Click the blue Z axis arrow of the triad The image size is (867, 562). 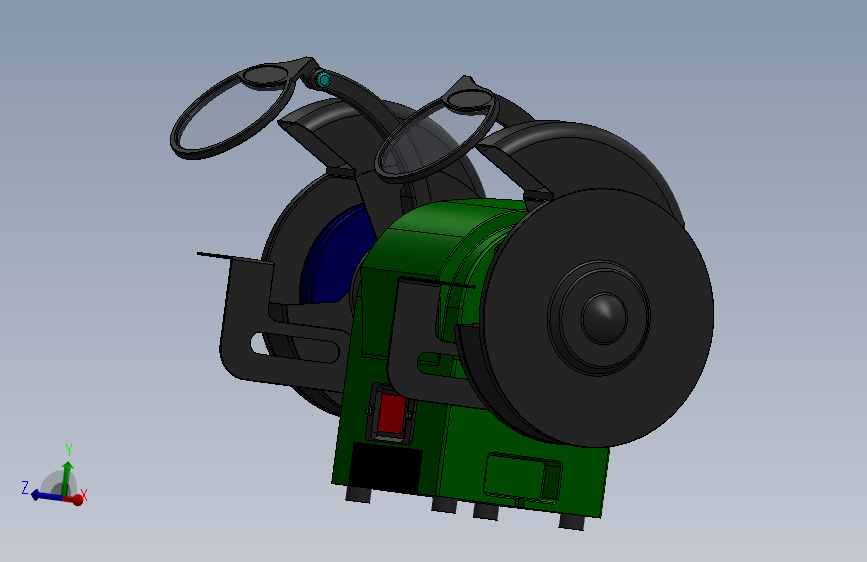pyautogui.click(x=48, y=496)
